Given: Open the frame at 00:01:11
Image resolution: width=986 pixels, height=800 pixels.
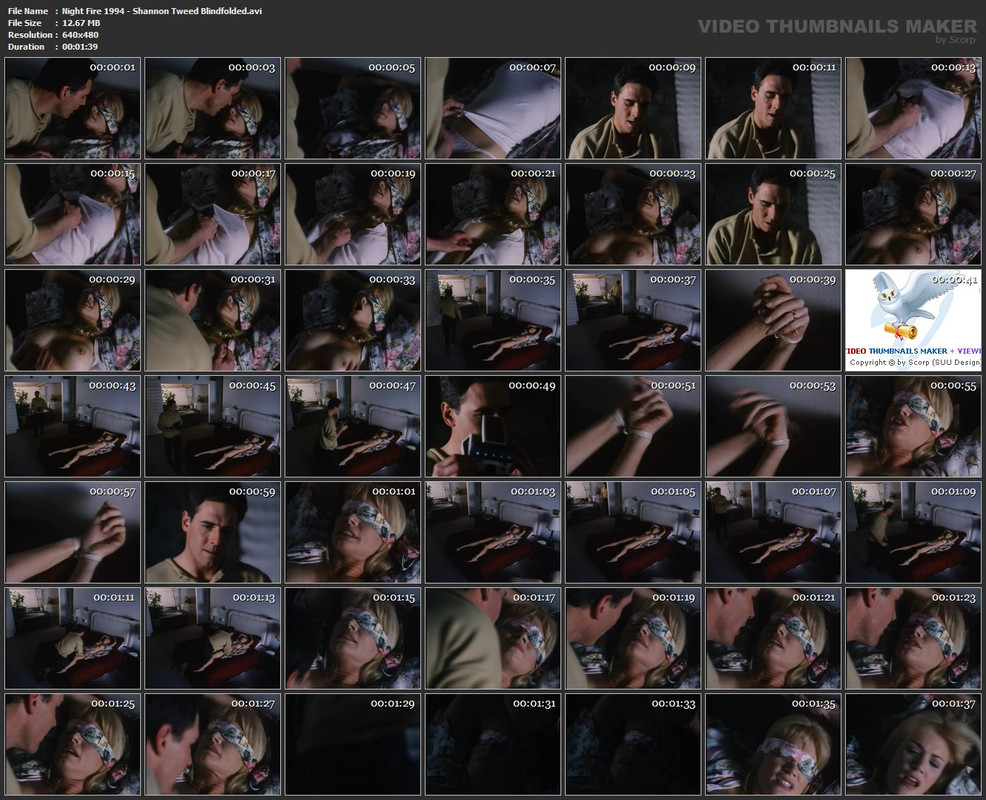Looking at the screenshot, I should click(73, 638).
